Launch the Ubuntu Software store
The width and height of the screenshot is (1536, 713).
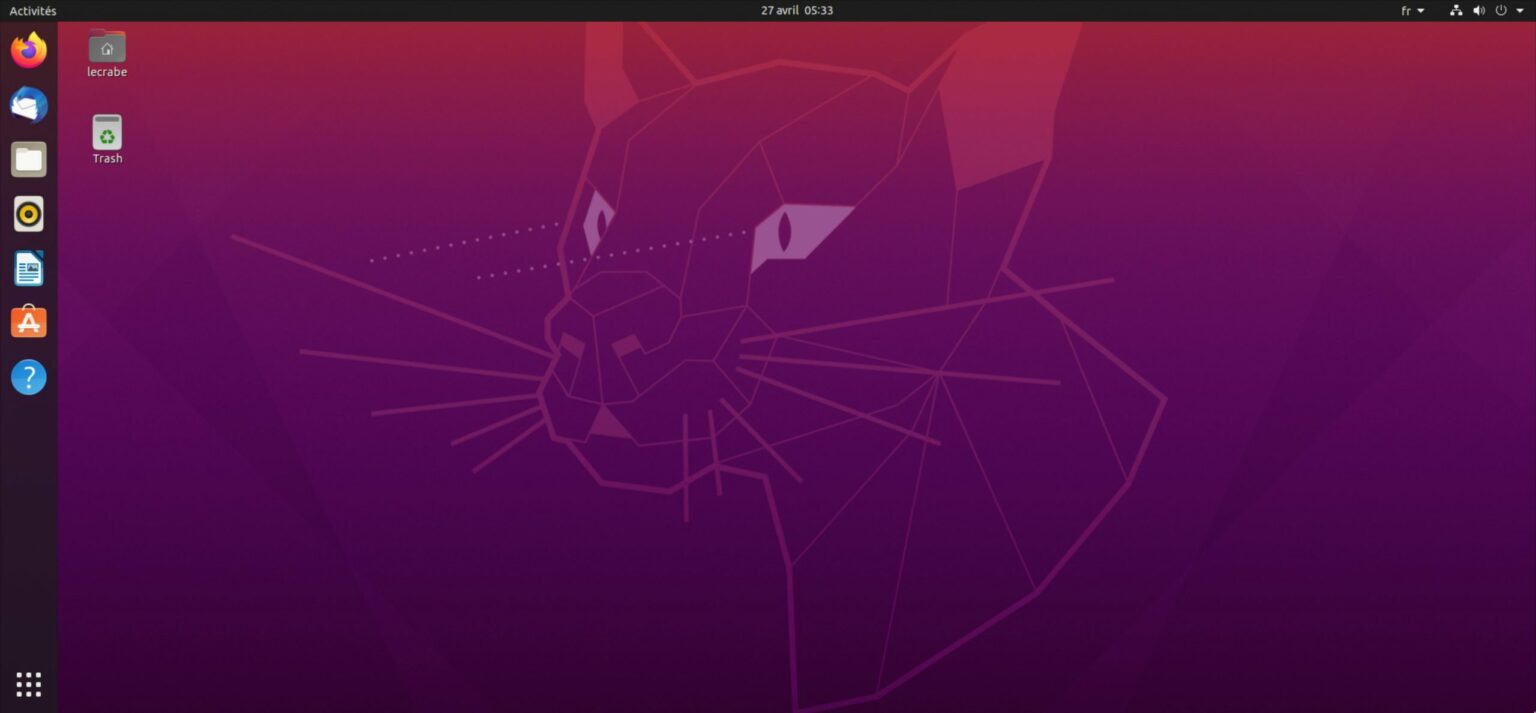[28, 322]
